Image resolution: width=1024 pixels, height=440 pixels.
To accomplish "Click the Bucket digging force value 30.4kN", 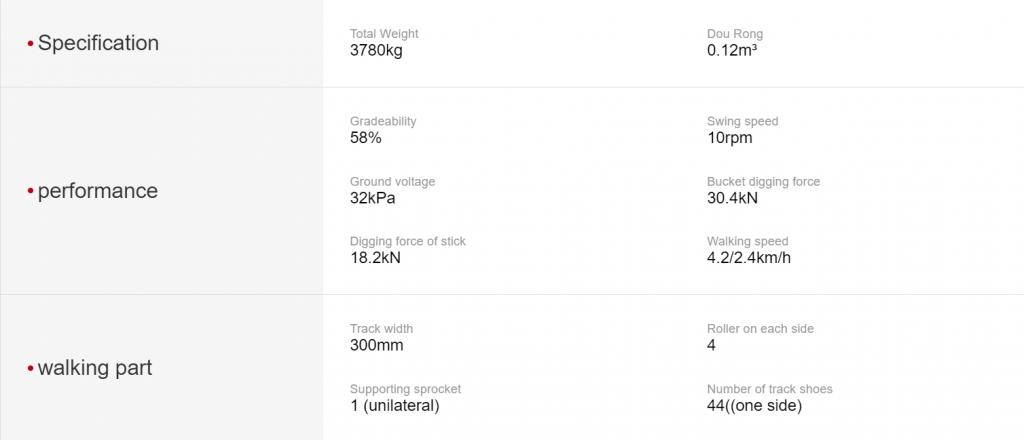I will click(732, 198).
